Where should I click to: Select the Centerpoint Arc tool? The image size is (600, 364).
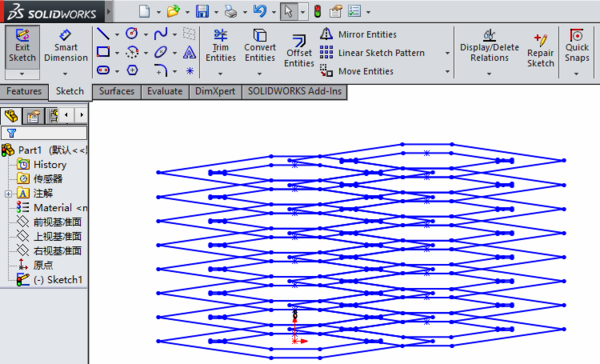pyautogui.click(x=132, y=52)
